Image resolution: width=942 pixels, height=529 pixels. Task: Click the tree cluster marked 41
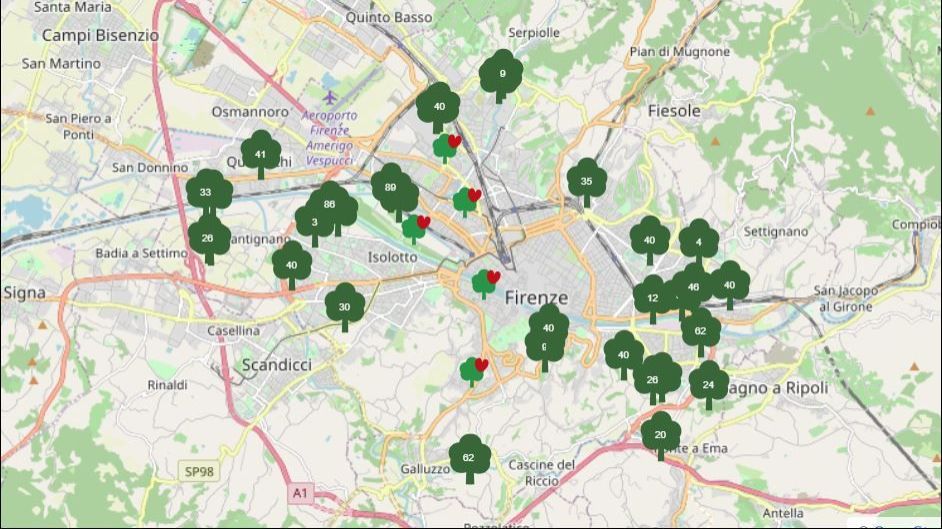261,154
